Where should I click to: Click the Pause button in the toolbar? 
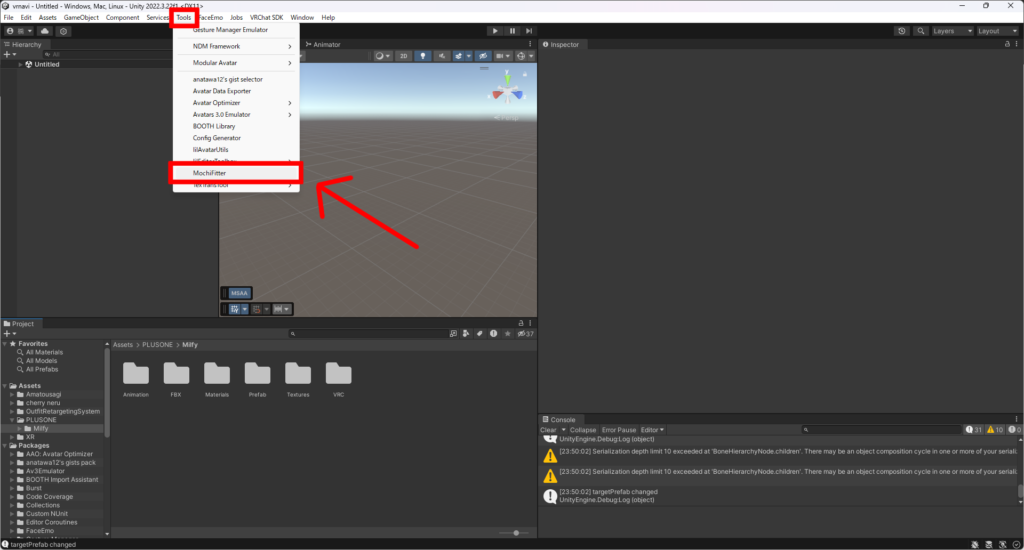point(512,31)
